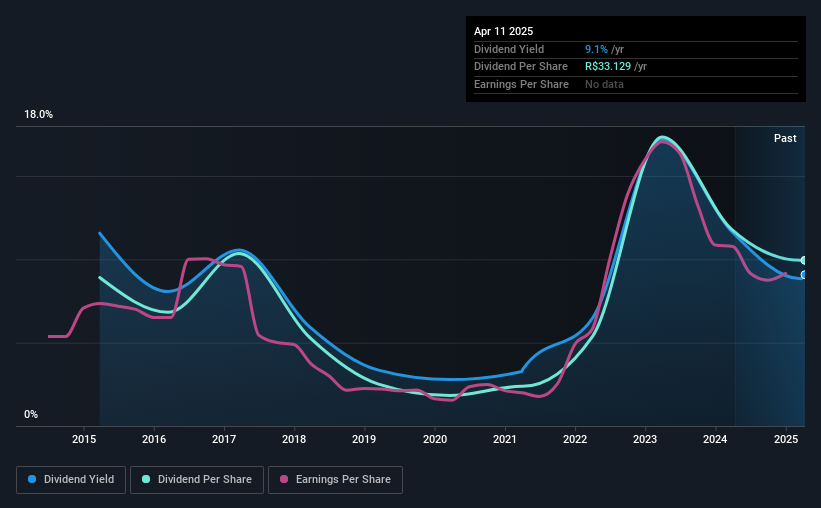Click the 2022 x-axis label
The width and height of the screenshot is (821, 508).
pyautogui.click(x=575, y=439)
